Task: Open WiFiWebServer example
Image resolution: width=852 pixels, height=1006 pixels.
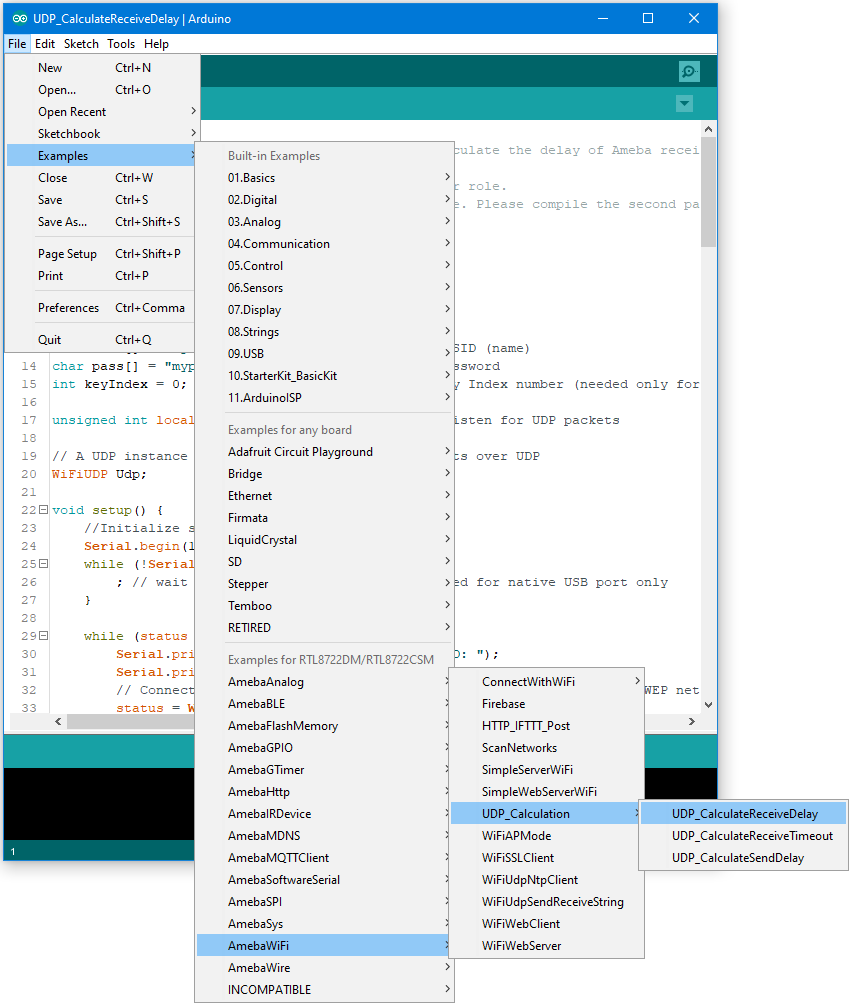Action: [547, 946]
